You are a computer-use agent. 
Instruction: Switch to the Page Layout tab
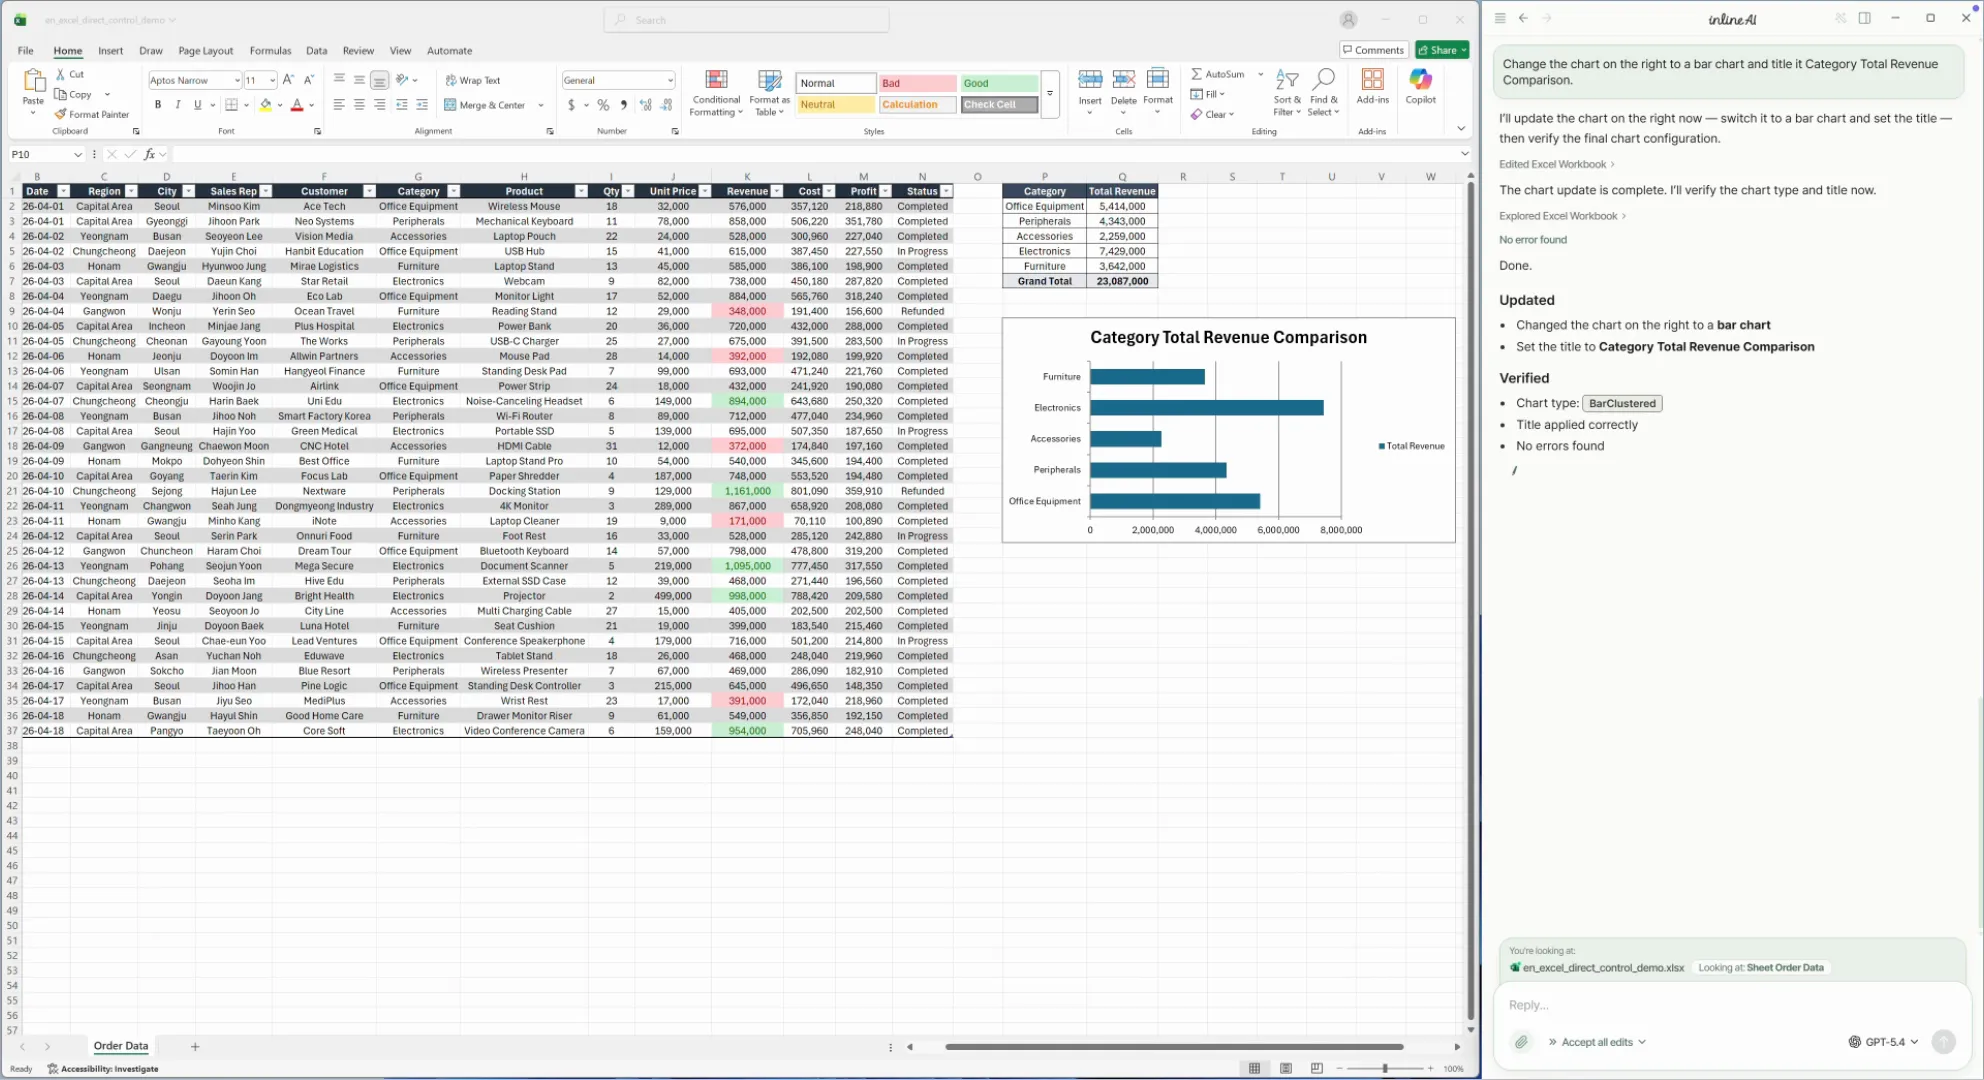coord(205,50)
